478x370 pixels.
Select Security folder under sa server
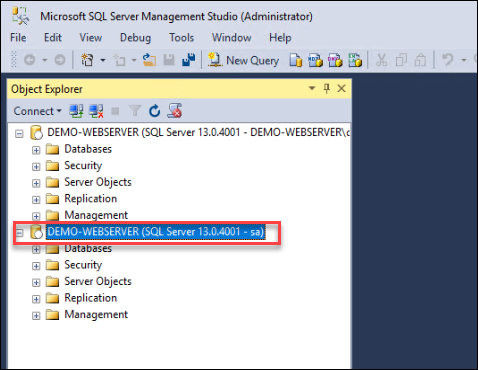click(x=83, y=265)
